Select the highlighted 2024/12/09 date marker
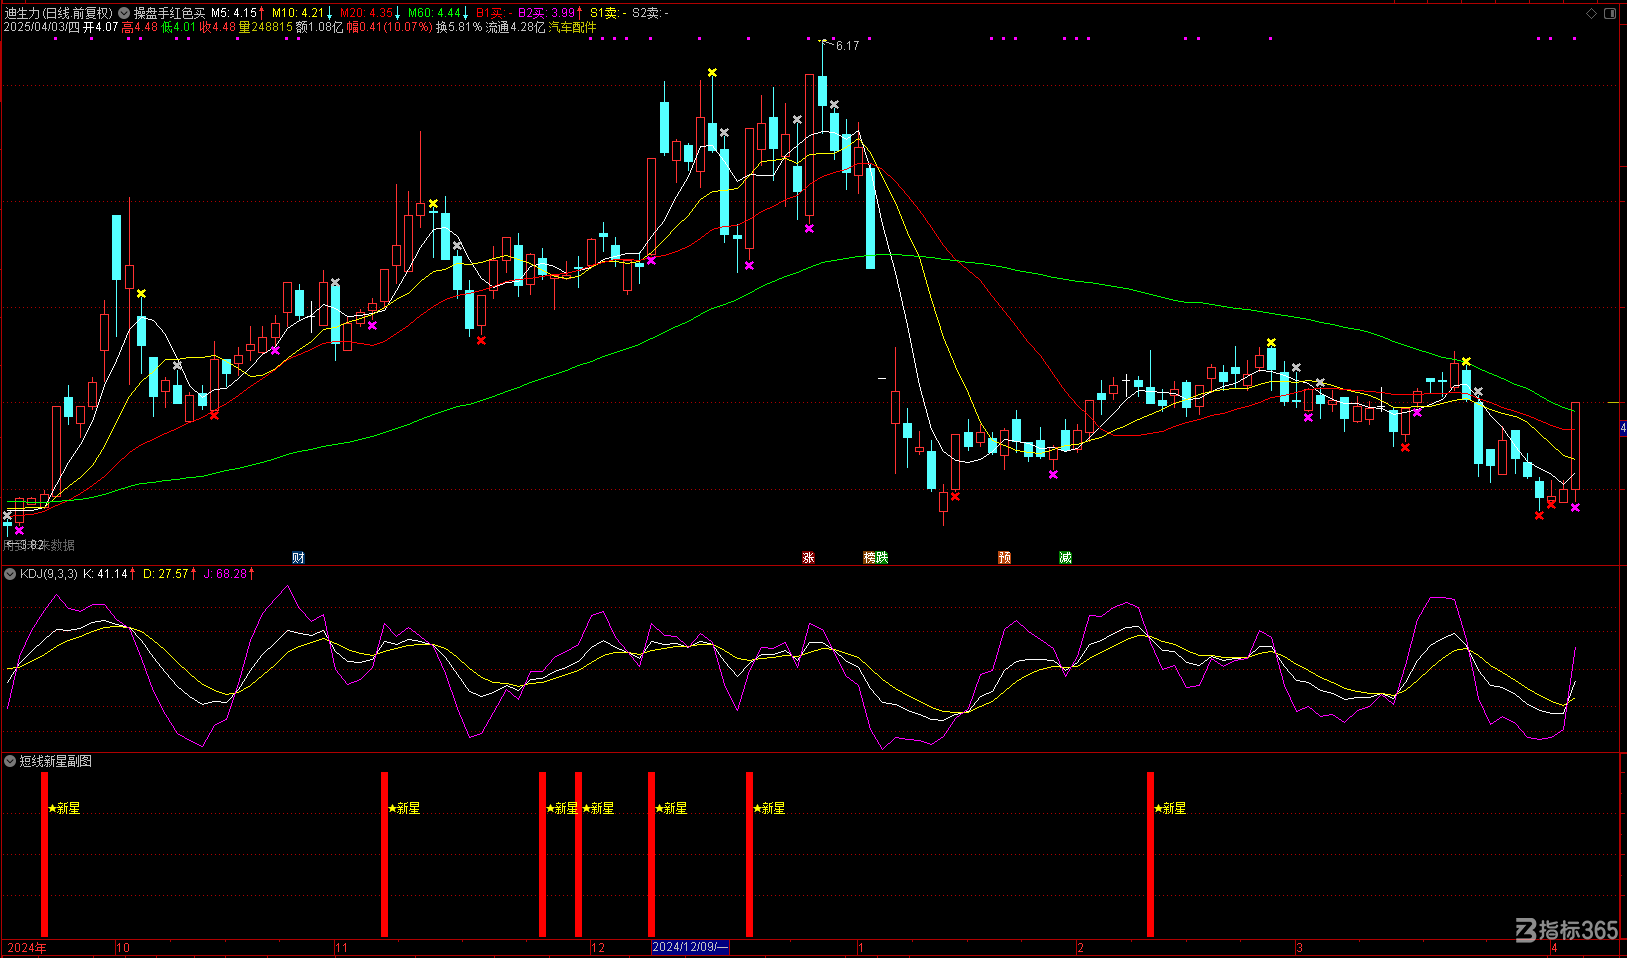The width and height of the screenshot is (1627, 958). click(690, 947)
